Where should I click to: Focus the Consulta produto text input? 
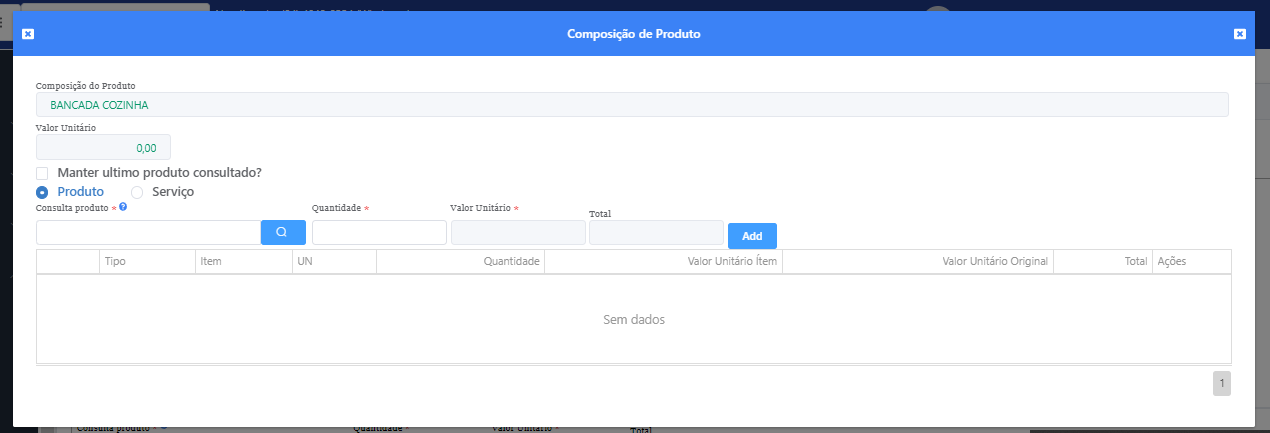[148, 232]
